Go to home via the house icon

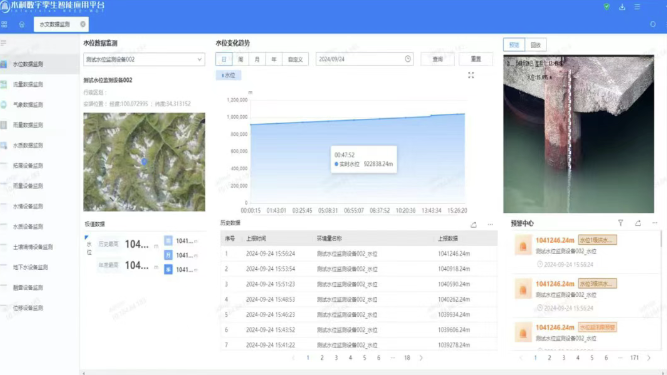pyautogui.click(x=22, y=25)
